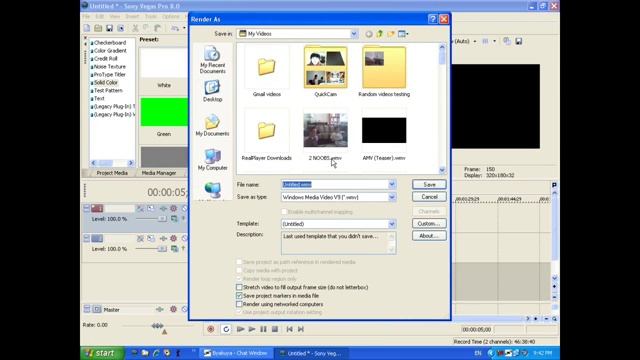Select Credit Roll generator
Screen dimensions: 640x360
pos(106,59)
